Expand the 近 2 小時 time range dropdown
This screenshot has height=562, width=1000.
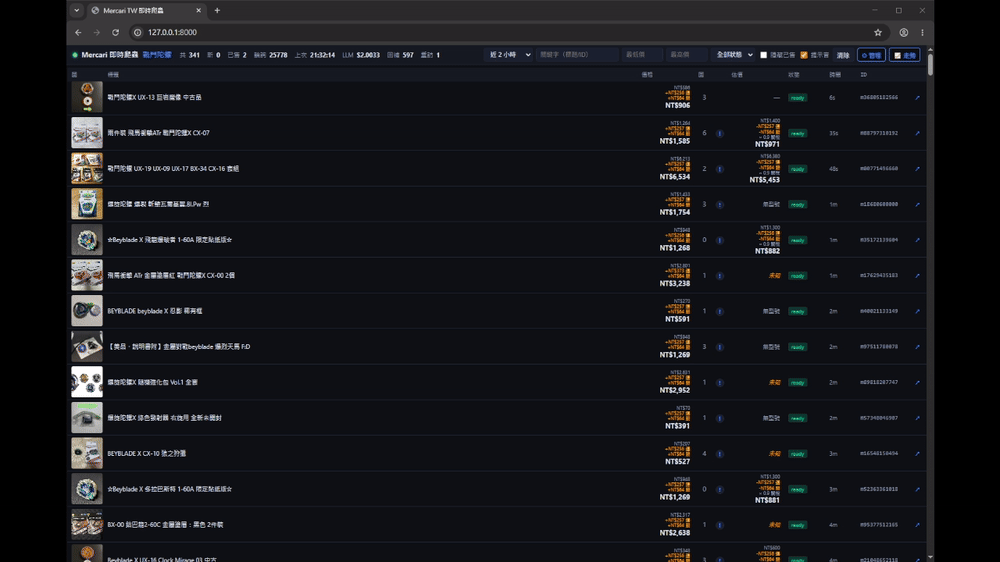pos(509,55)
